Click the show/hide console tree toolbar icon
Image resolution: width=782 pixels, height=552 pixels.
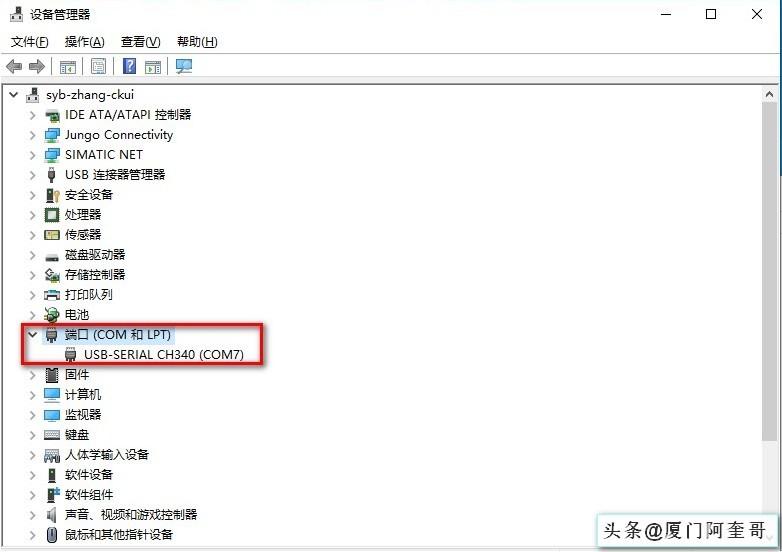[68, 66]
